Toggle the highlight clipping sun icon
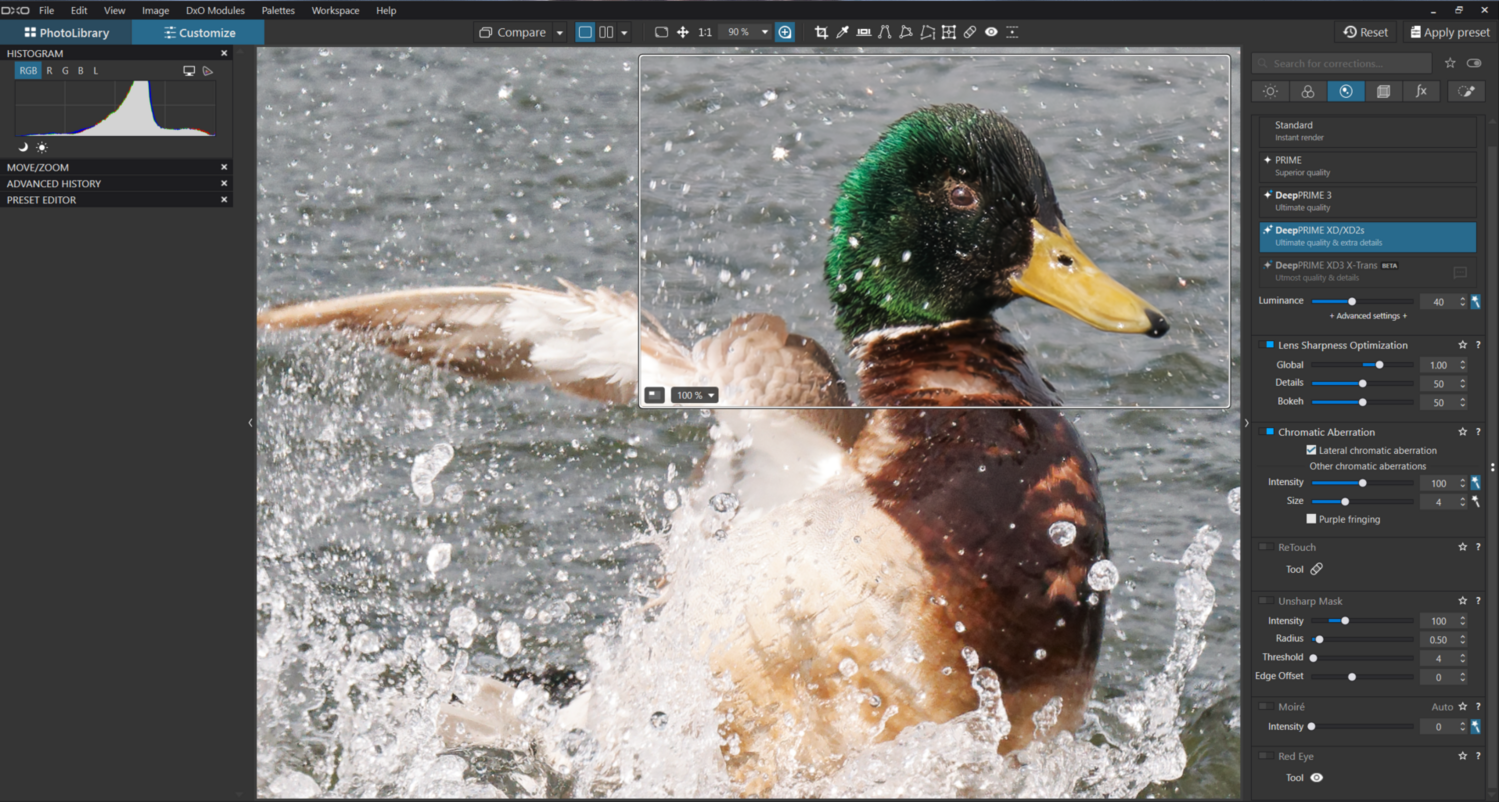Viewport: 1499px width, 802px height. tap(42, 147)
